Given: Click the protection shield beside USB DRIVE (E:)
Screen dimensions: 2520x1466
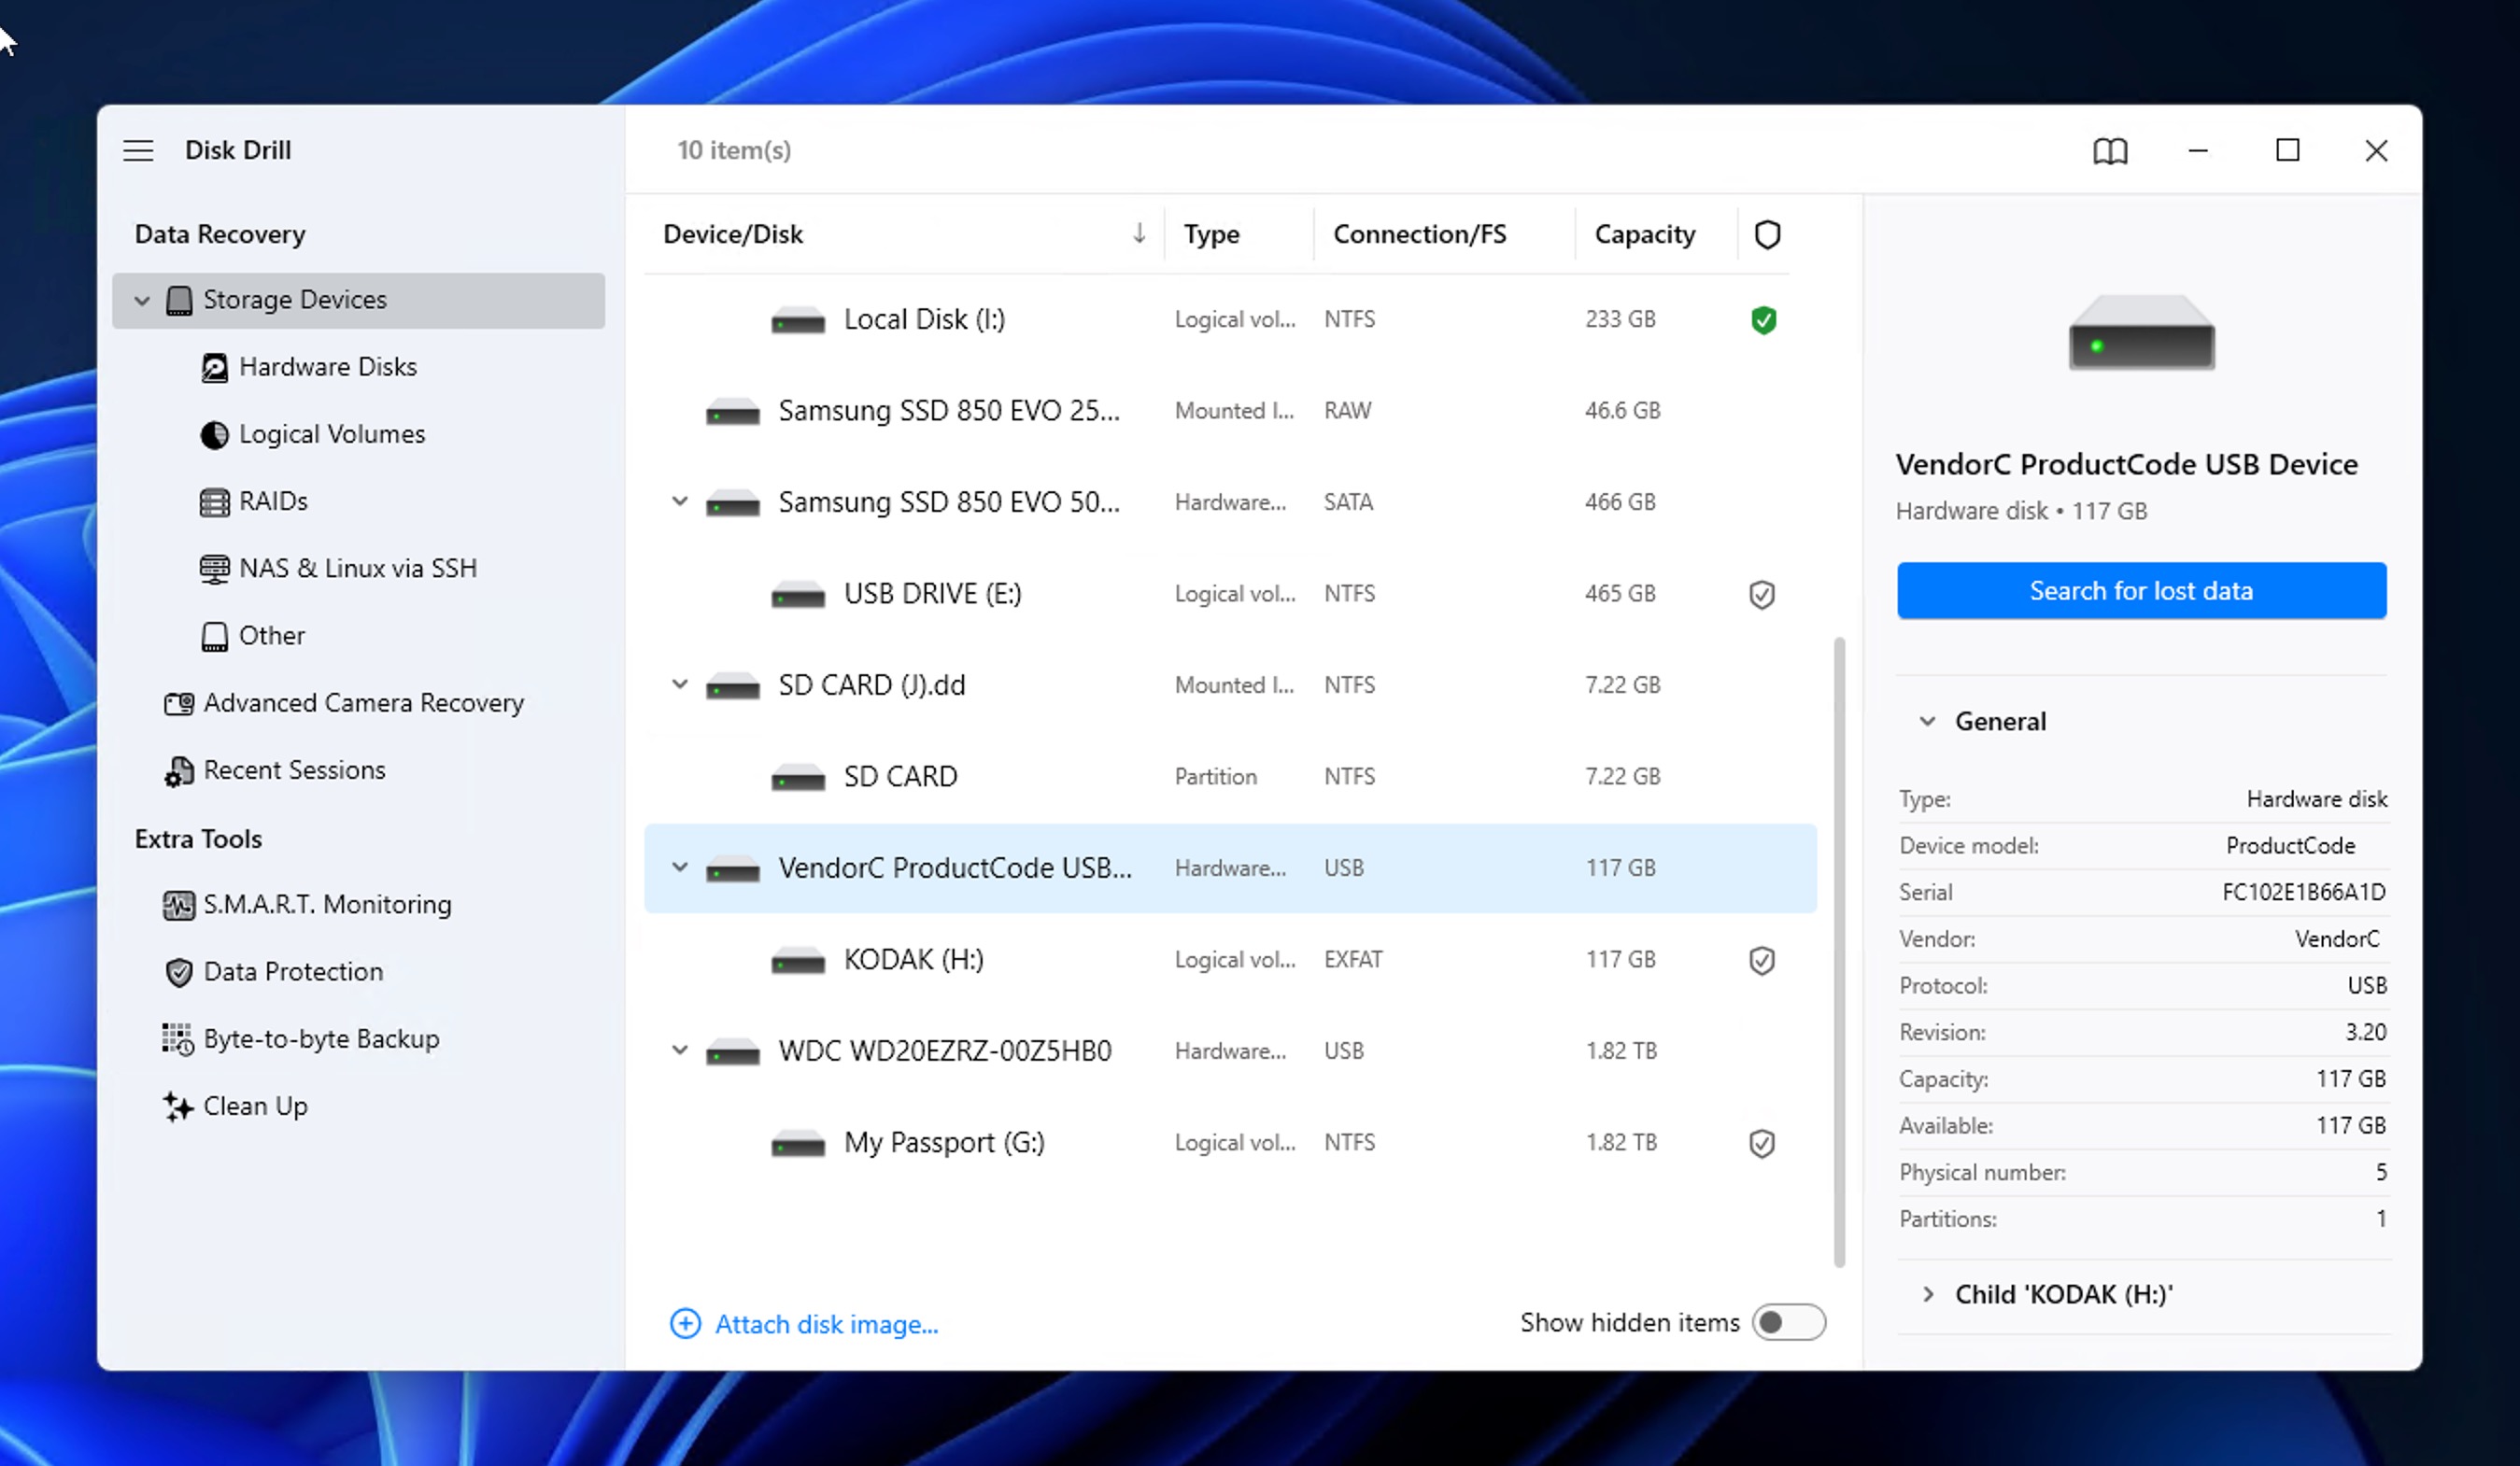Looking at the screenshot, I should pyautogui.click(x=1761, y=593).
